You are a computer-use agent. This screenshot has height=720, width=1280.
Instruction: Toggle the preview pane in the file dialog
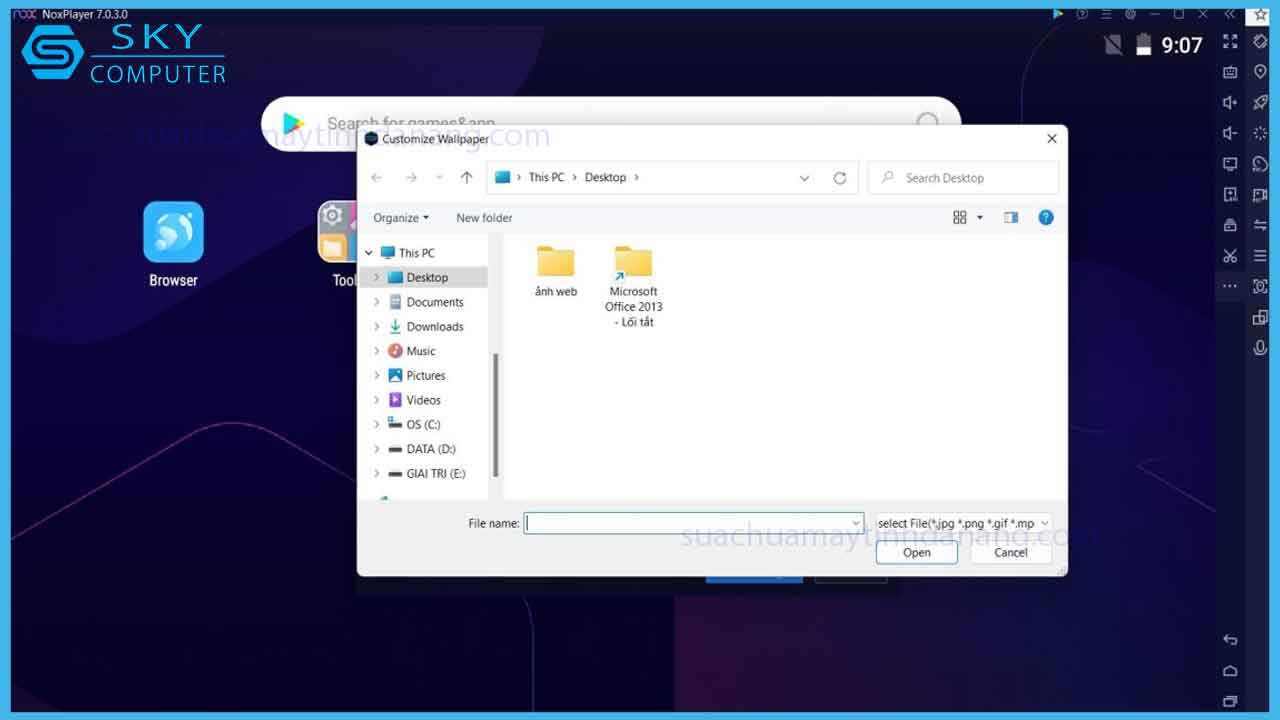1011,217
